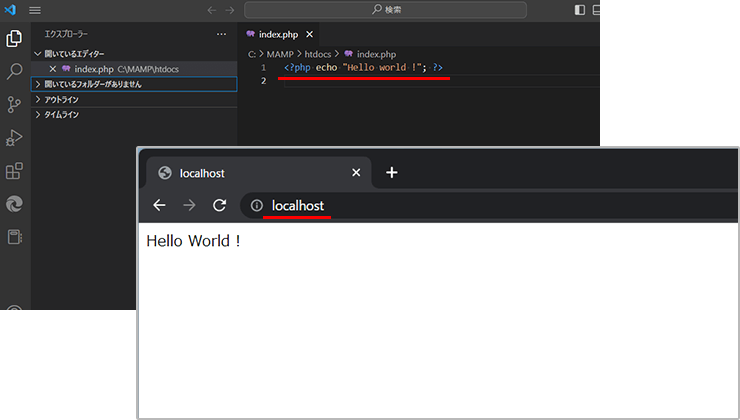Expand the Timeline section
Viewport: 740px width, 420px height.
click(x=134, y=115)
